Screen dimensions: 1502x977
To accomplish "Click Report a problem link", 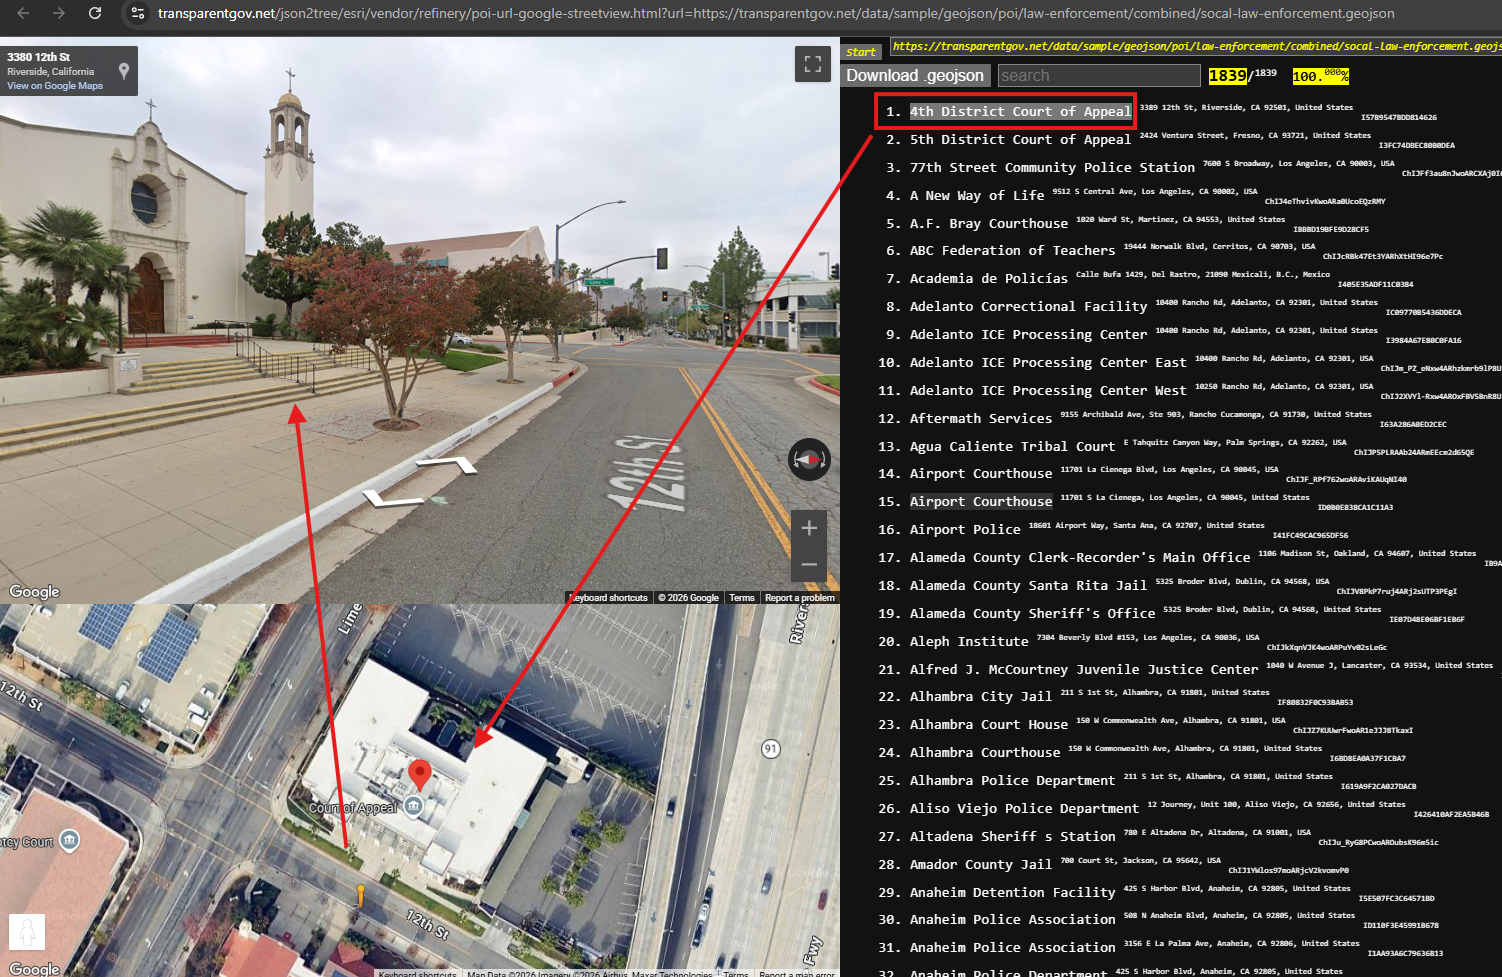I will click(799, 598).
